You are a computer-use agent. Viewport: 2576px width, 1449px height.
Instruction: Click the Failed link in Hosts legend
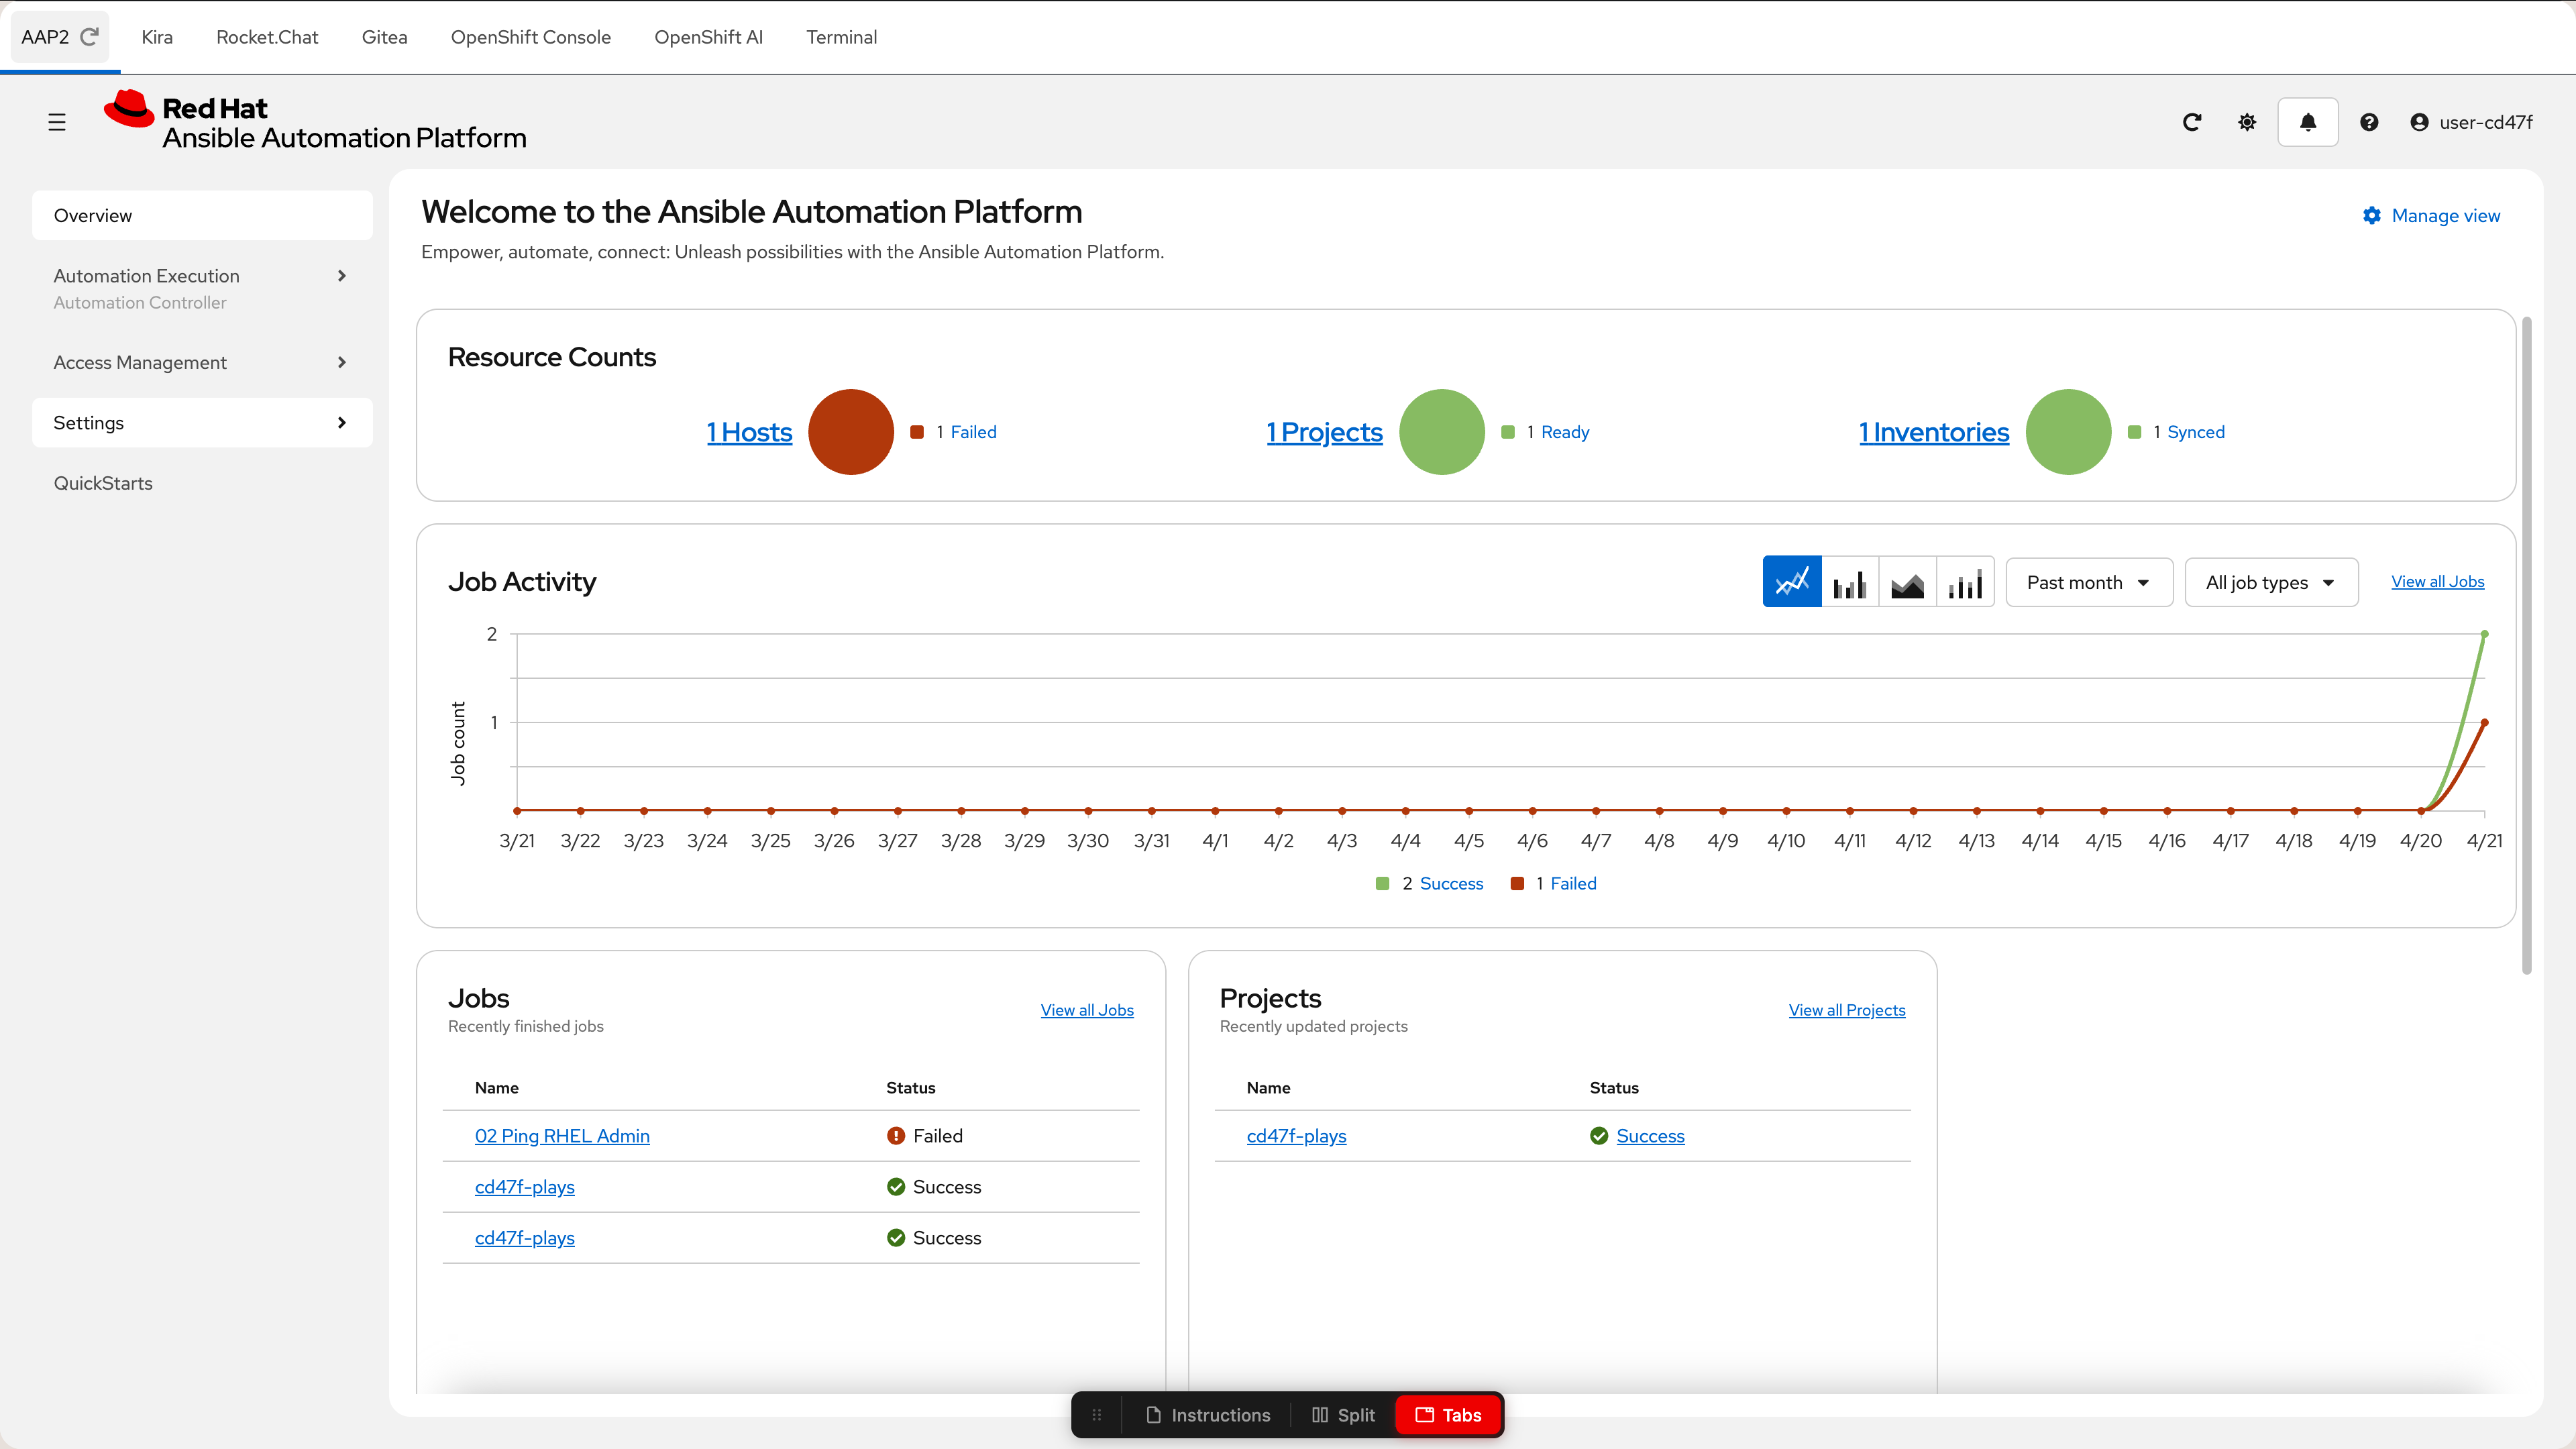pos(973,432)
